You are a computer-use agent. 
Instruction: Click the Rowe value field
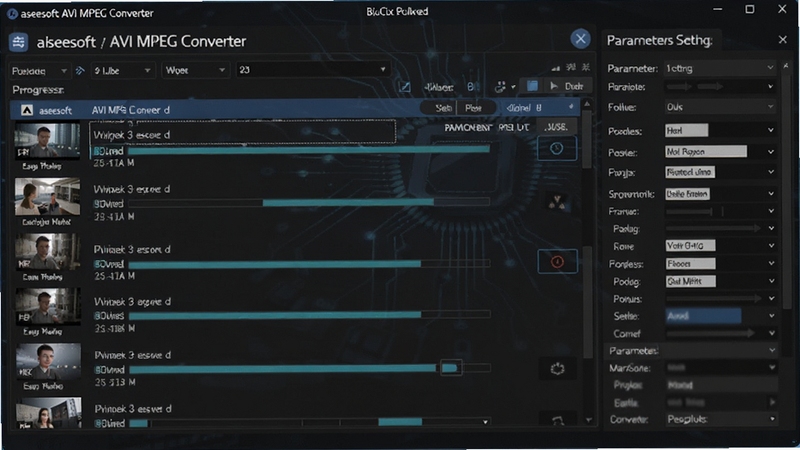click(x=690, y=246)
